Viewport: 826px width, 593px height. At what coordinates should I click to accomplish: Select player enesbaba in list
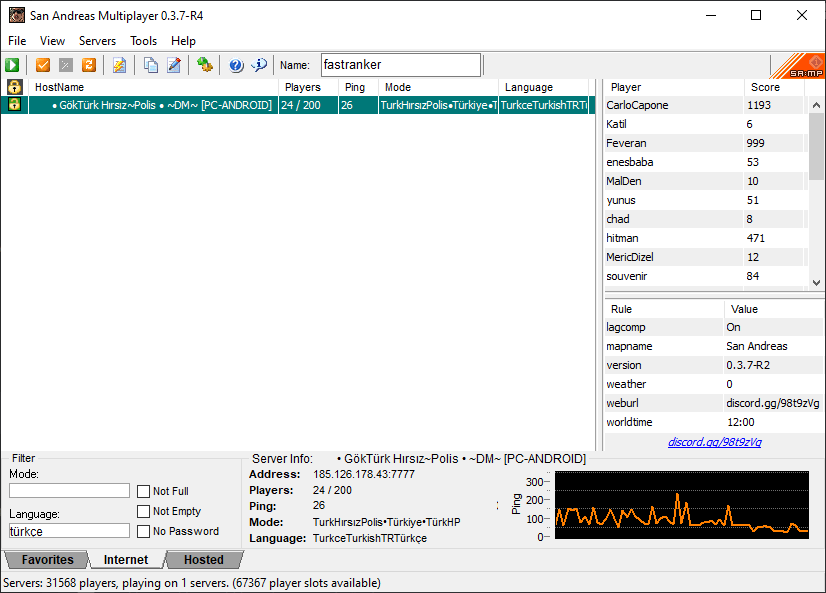706,162
